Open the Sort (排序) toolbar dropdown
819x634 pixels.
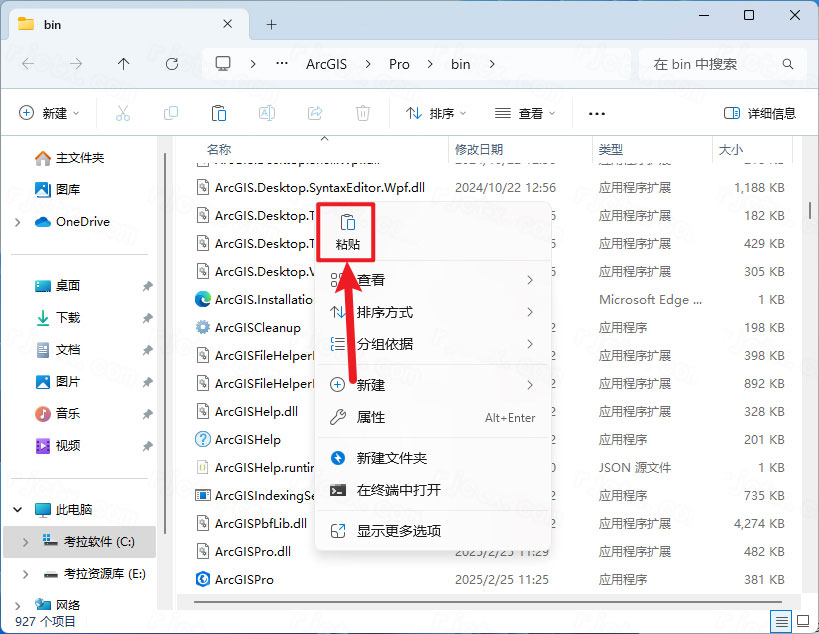coord(436,113)
